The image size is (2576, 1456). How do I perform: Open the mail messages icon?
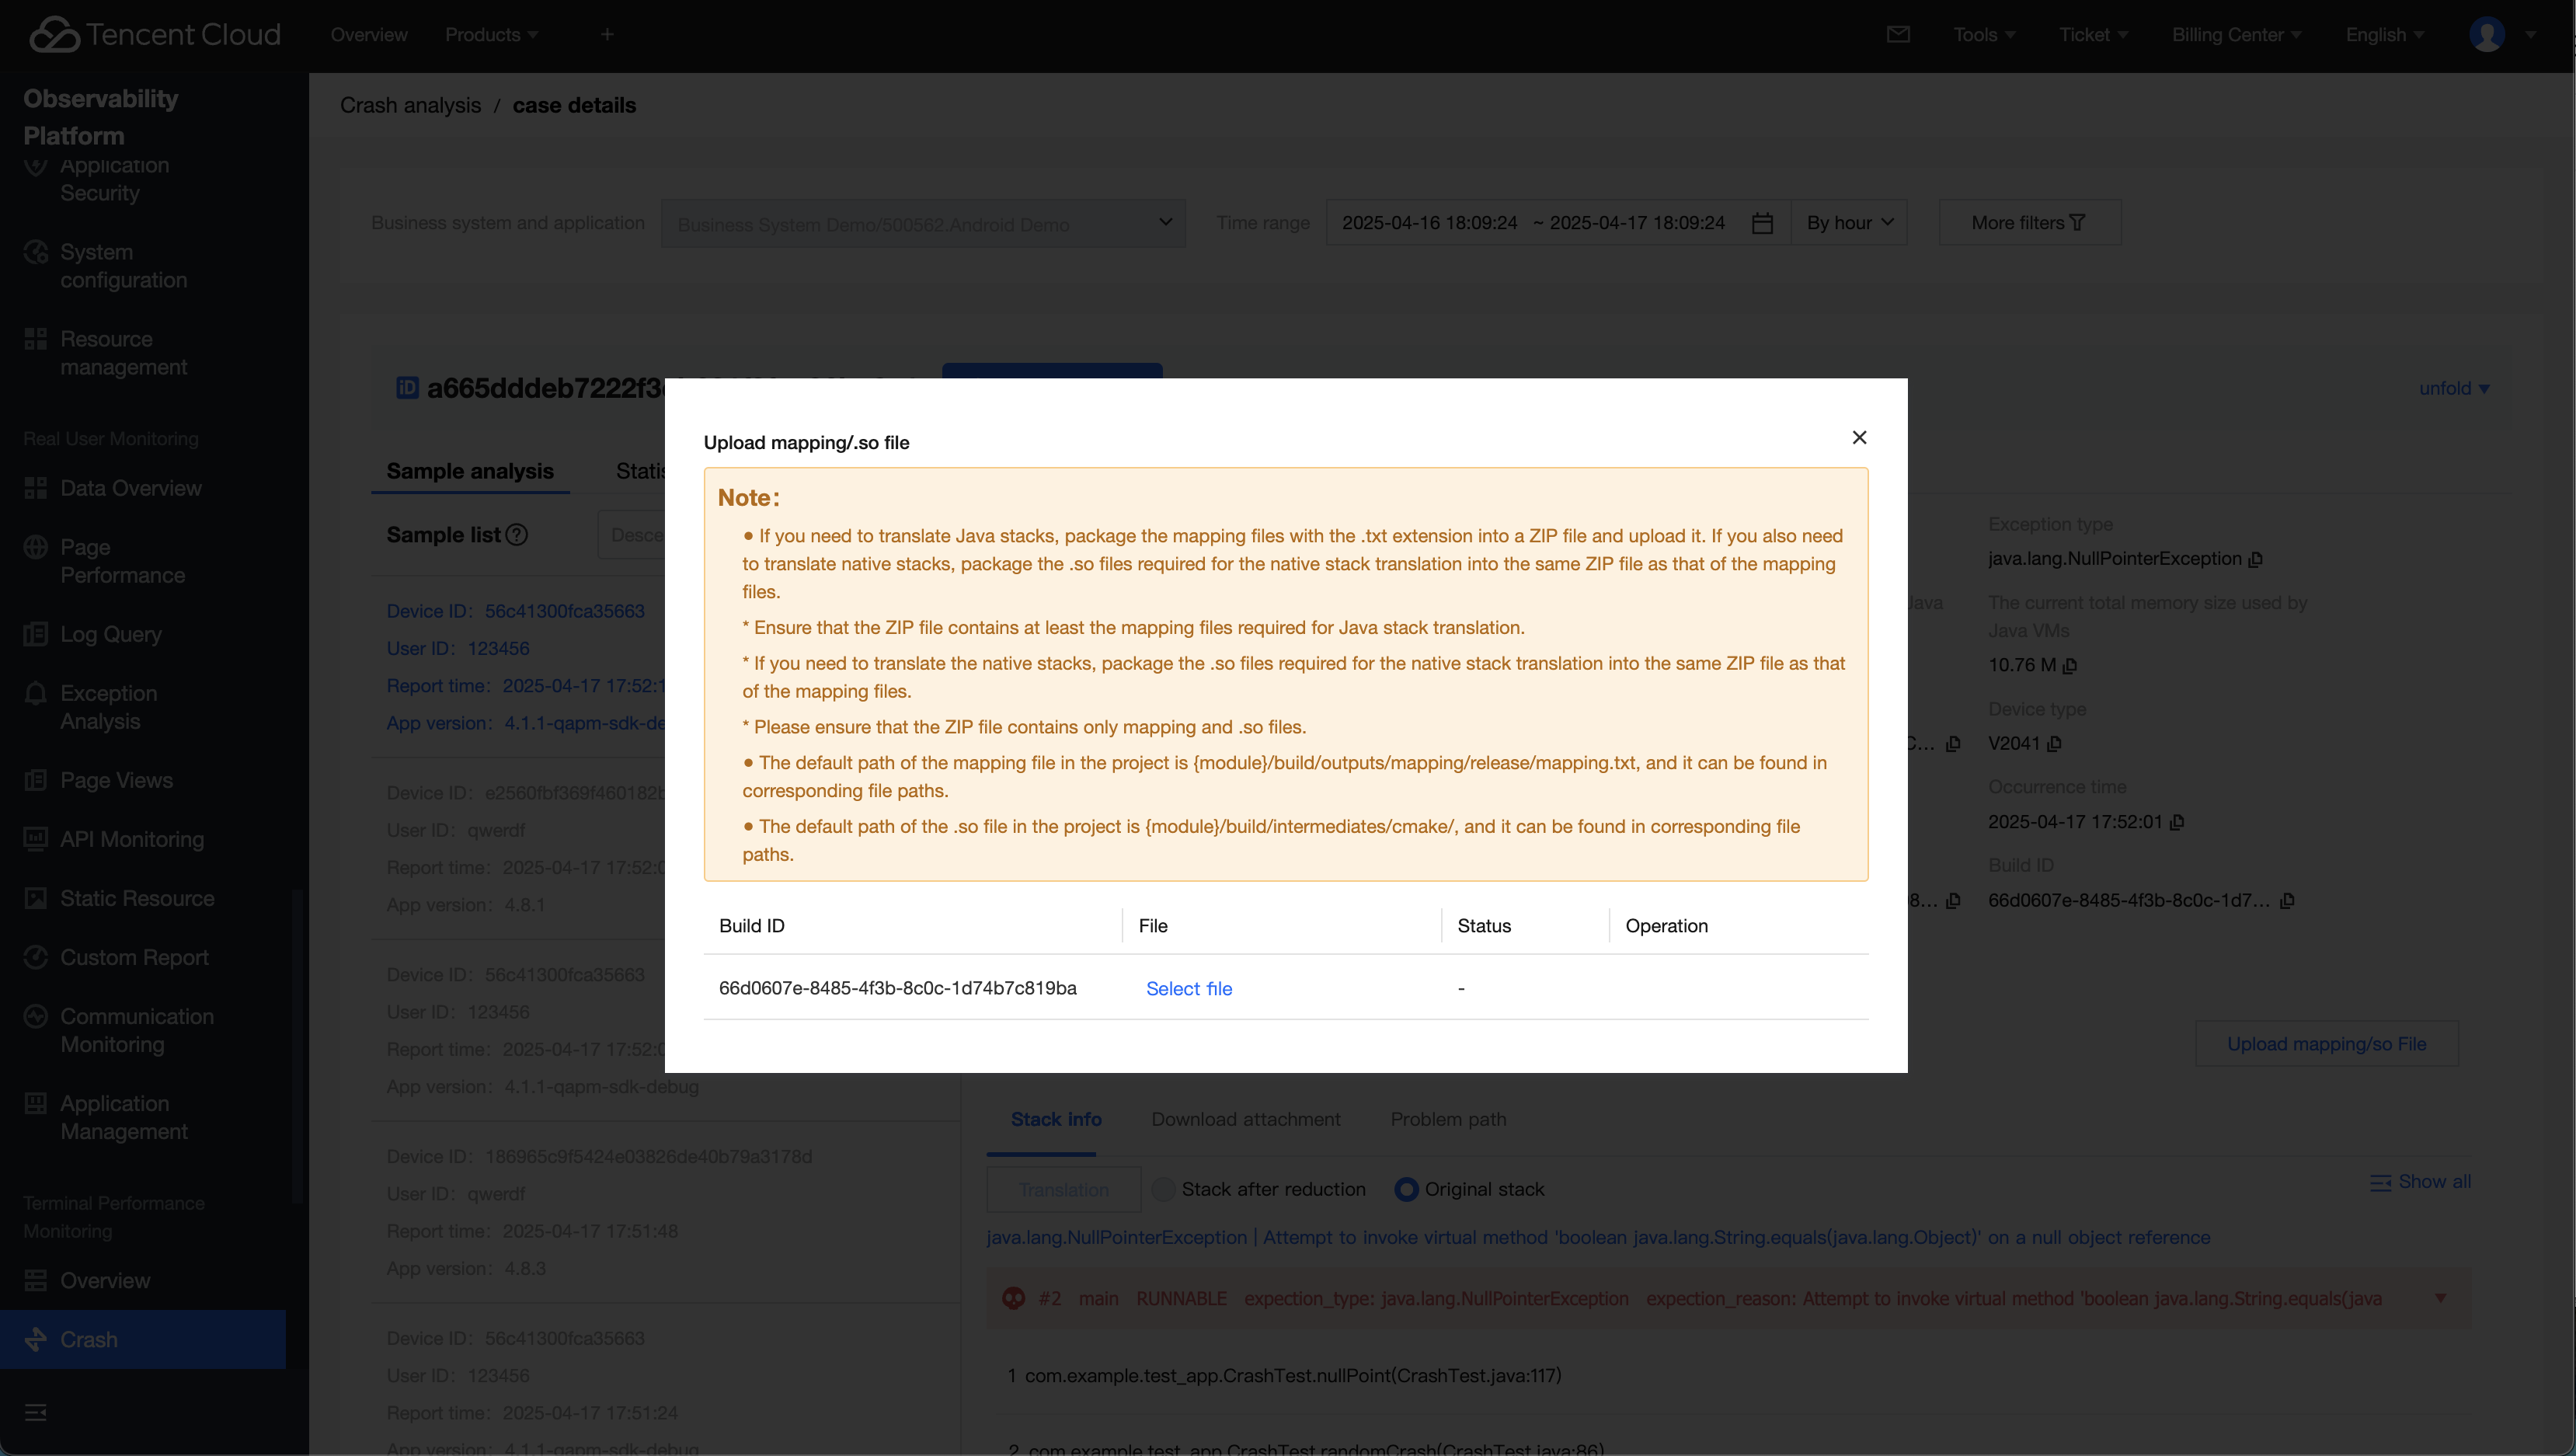(1897, 35)
